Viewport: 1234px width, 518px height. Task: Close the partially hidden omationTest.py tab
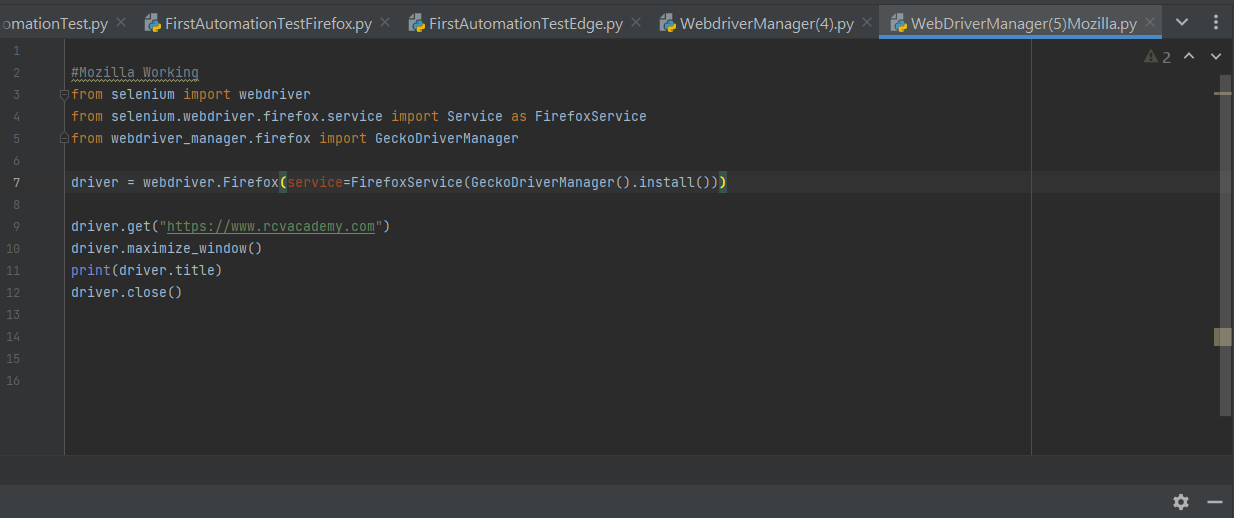(x=121, y=23)
